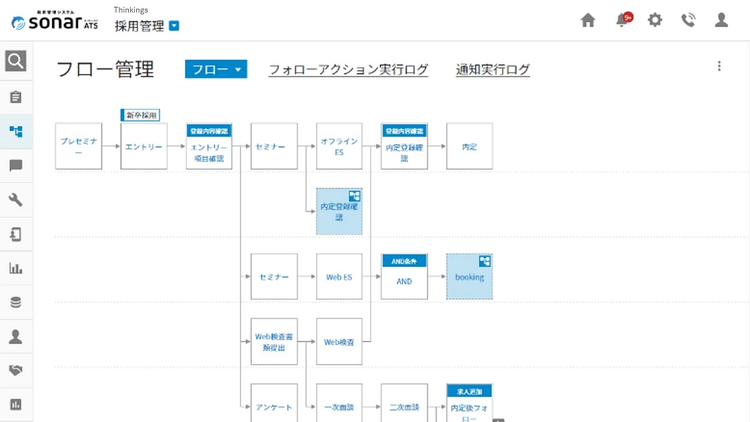The height and width of the screenshot is (422, 750).
Task: Select the booking flow node
Action: 469,277
